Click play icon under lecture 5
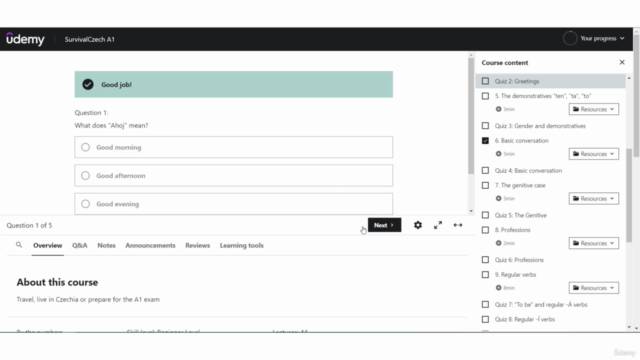Viewport: 640px width, 360px height. click(498, 109)
